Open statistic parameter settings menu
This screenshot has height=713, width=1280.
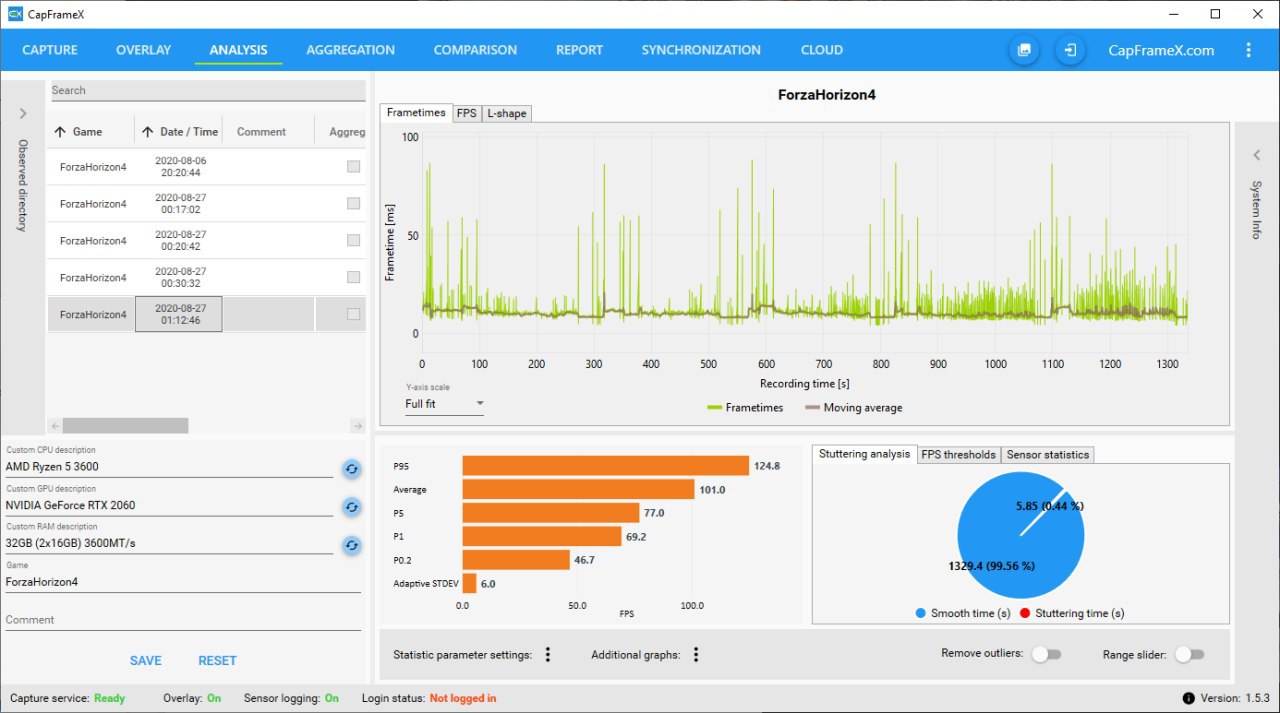click(x=548, y=655)
